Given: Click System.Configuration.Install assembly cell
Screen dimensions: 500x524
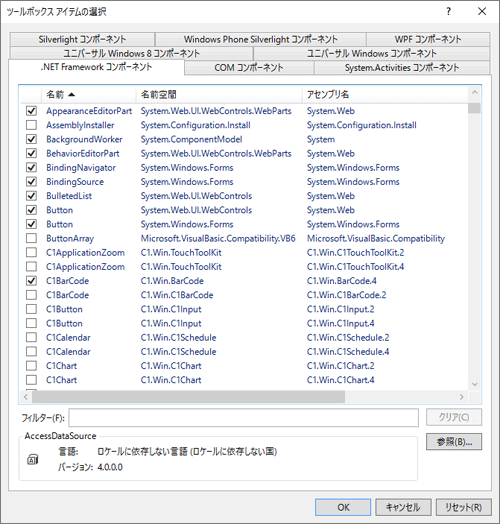Looking at the screenshot, I should (362, 125).
